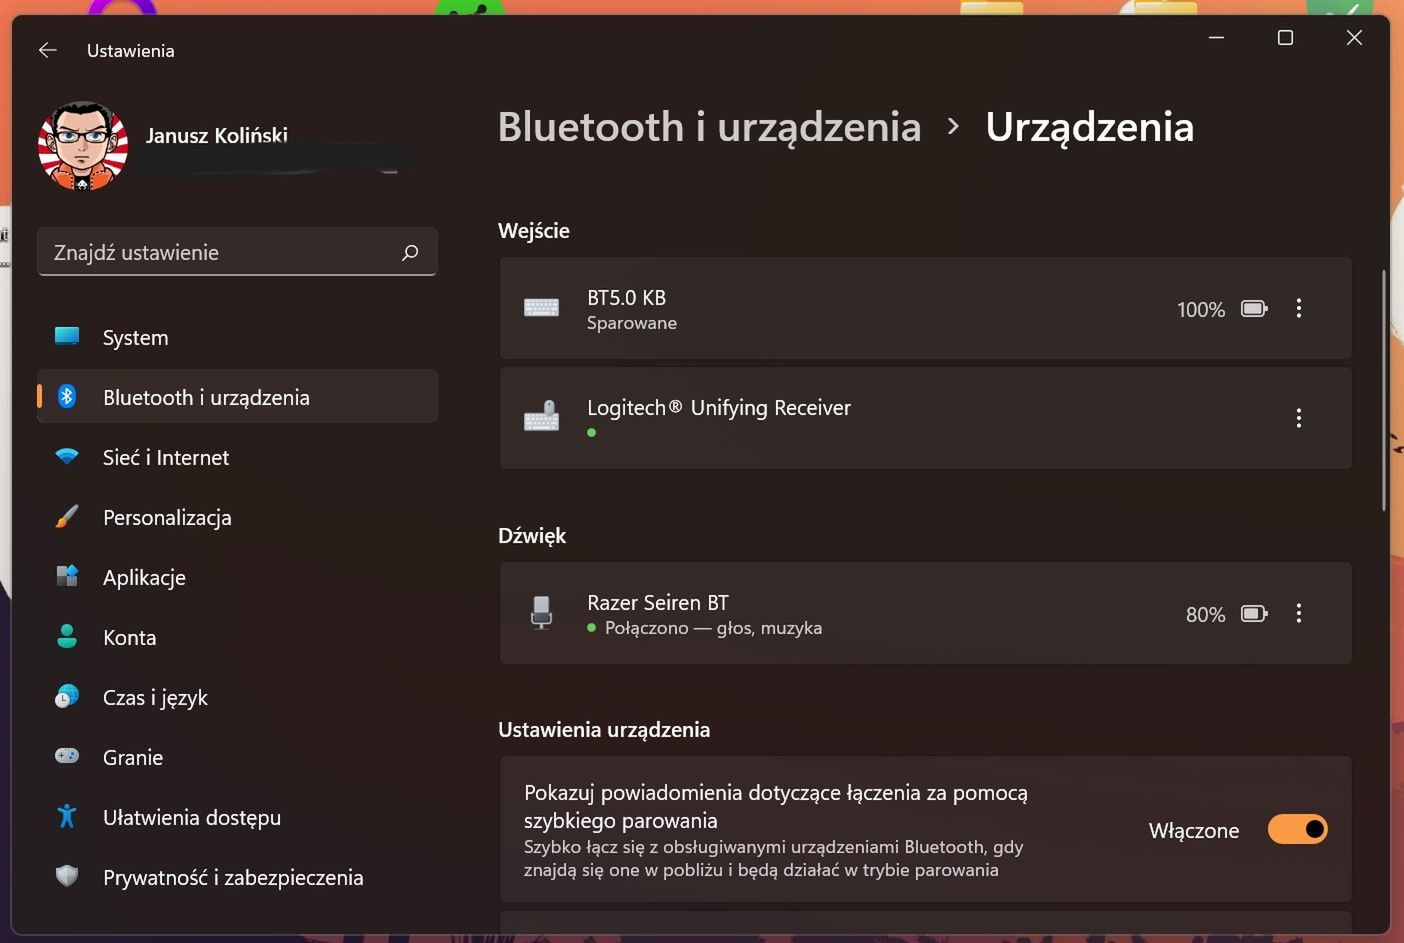Click the Razer Seiren BT microphone icon
1404x943 pixels.
(x=541, y=612)
